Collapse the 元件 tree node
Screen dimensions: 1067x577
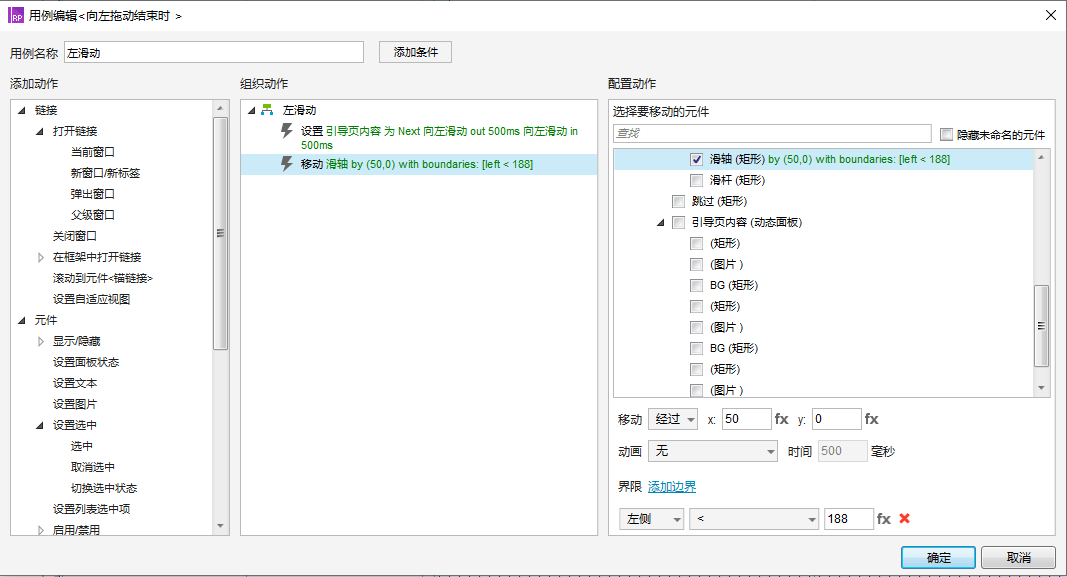[x=22, y=320]
